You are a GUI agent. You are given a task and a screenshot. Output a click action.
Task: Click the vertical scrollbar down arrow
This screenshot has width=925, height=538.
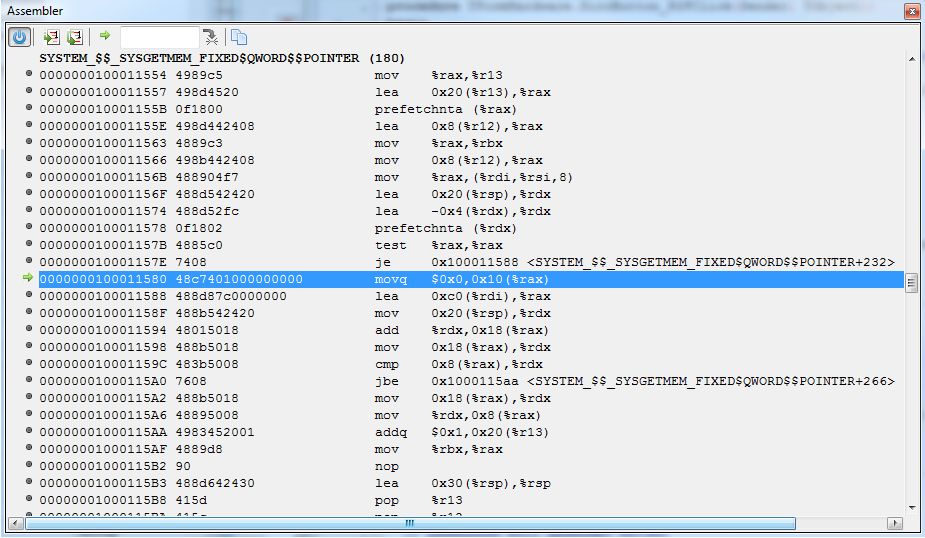pos(911,507)
